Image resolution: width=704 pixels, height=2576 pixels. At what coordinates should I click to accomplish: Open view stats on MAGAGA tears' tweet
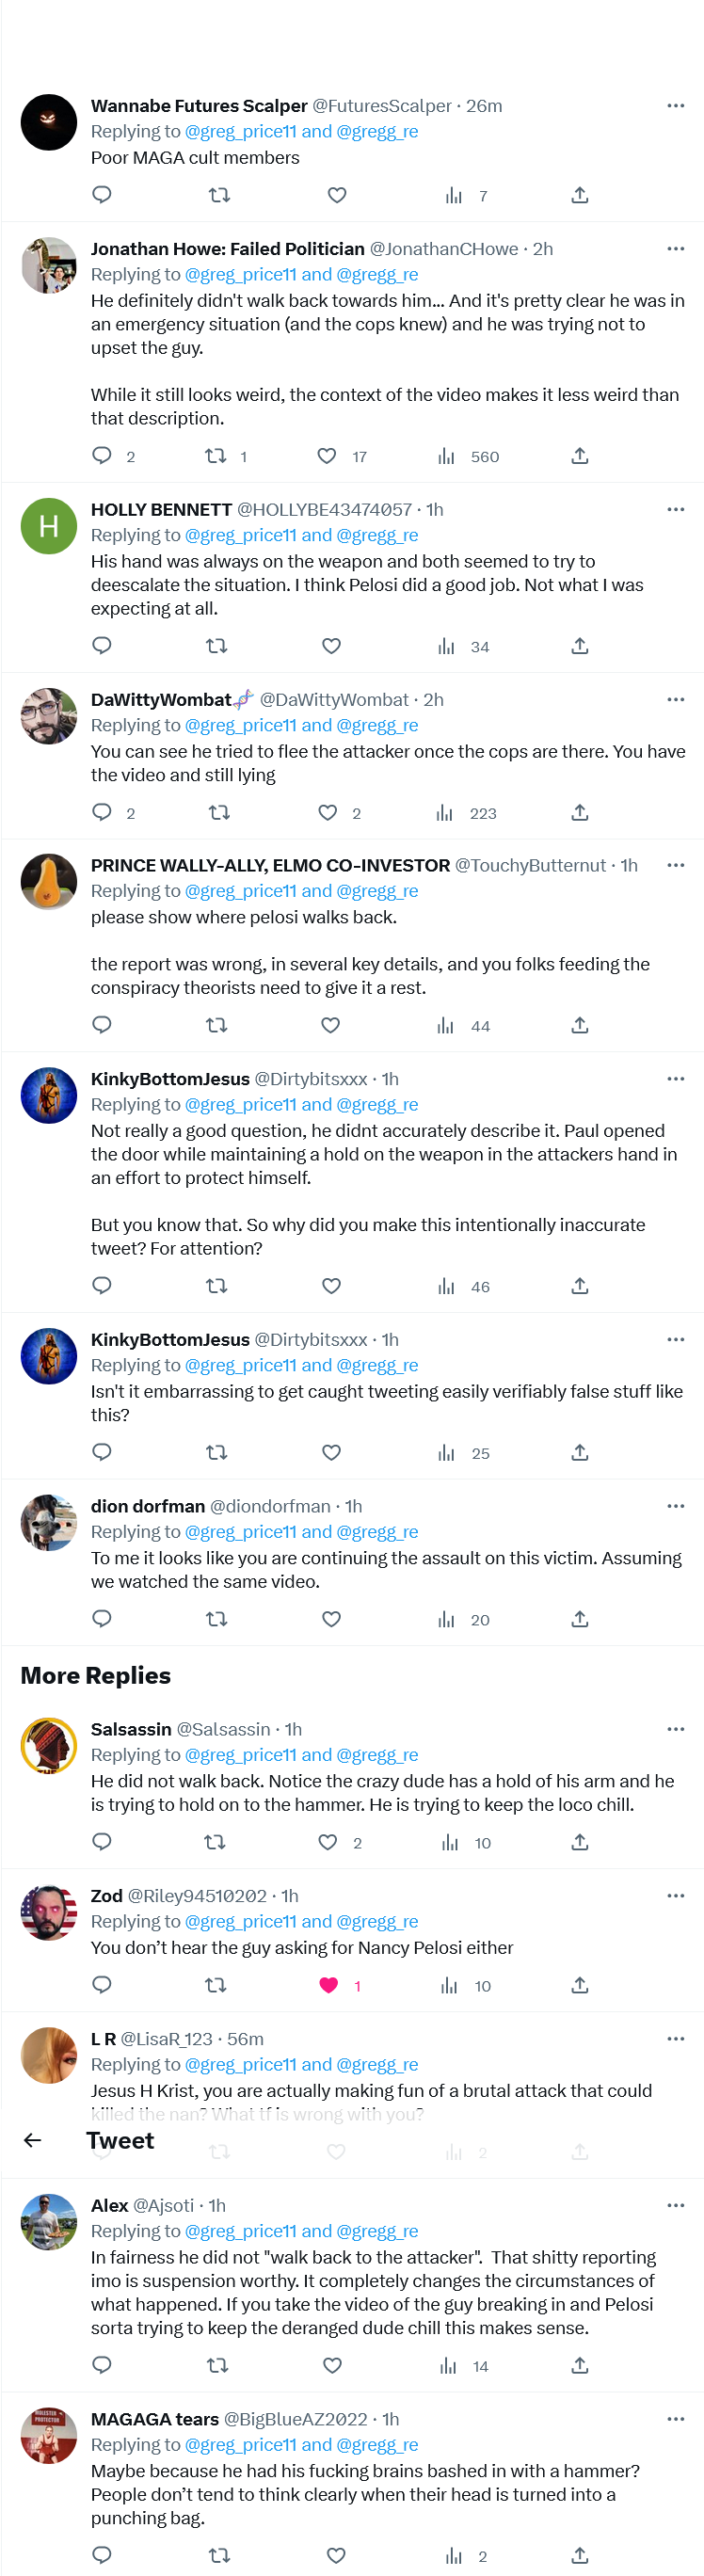point(454,2555)
